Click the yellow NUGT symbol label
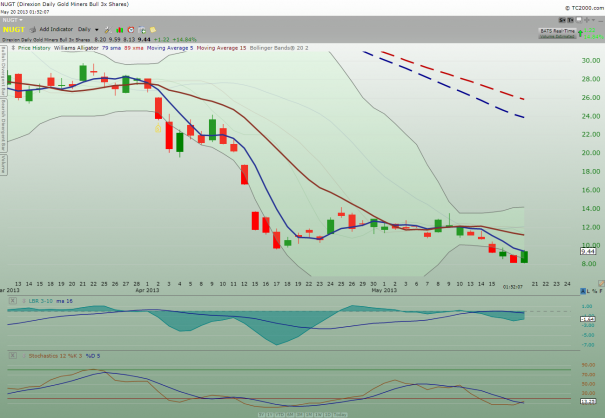The image size is (605, 418). pyautogui.click(x=14, y=30)
